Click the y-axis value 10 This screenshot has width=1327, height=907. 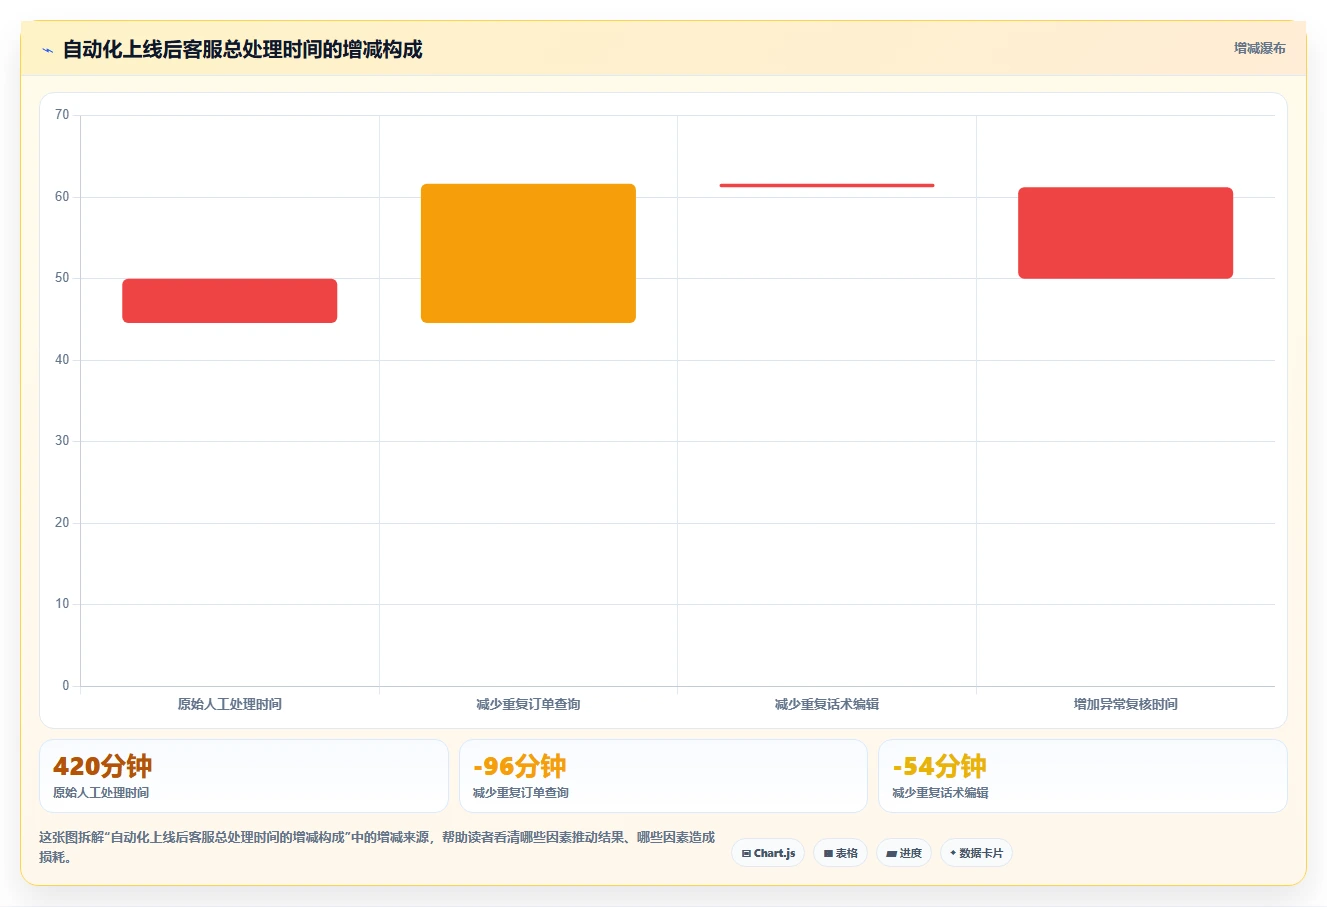click(x=62, y=604)
